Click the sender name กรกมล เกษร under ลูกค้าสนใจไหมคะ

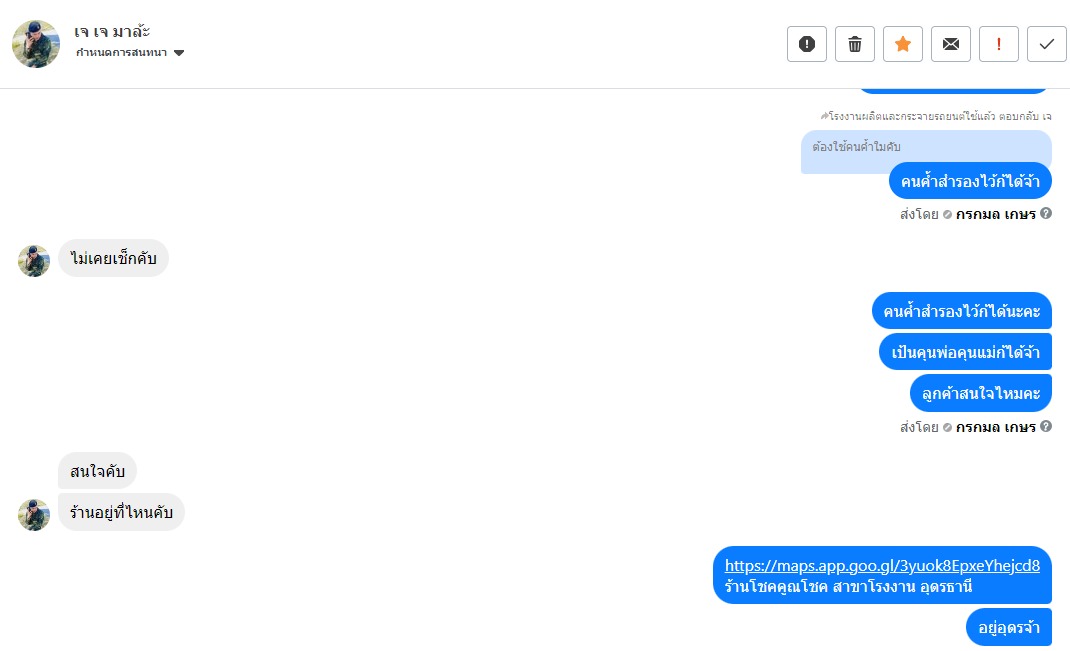996,427
